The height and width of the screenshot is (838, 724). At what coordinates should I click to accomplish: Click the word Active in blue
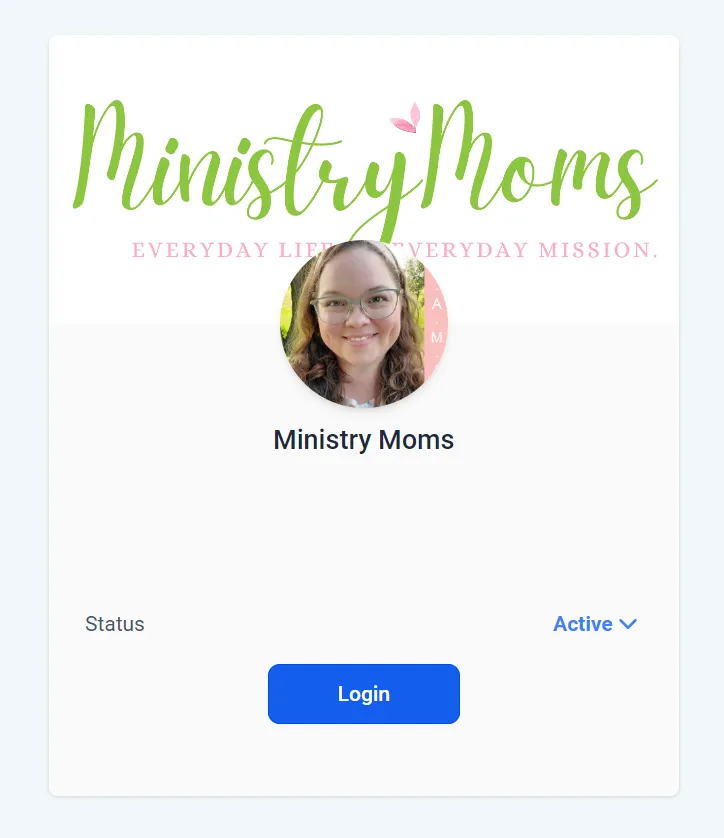(582, 624)
